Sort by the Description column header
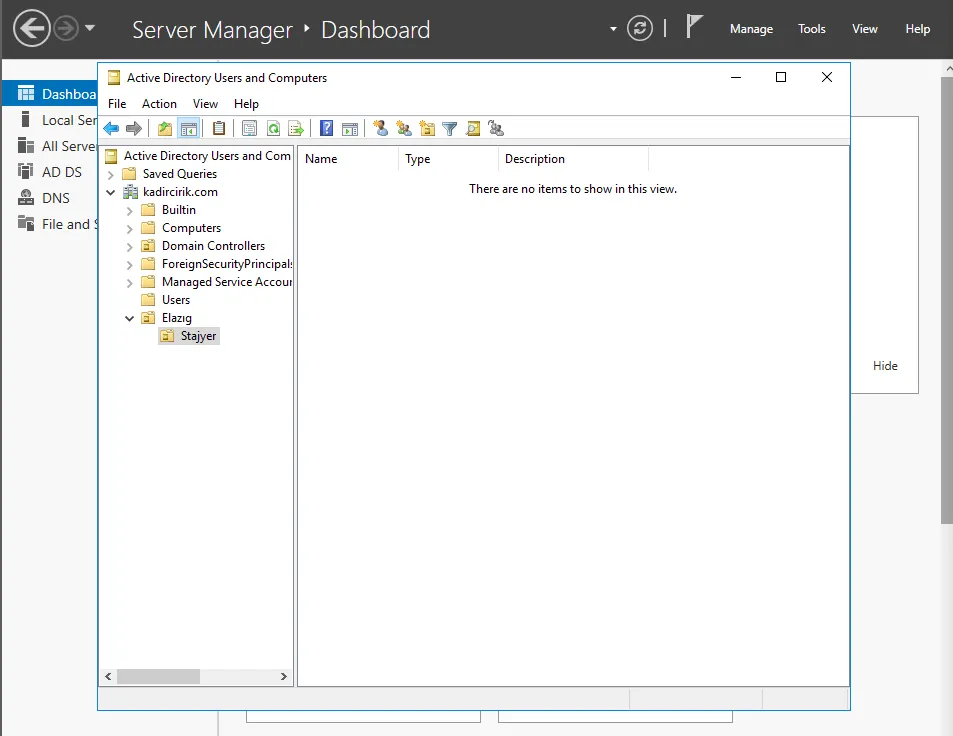Image resolution: width=953 pixels, height=736 pixels. click(573, 159)
